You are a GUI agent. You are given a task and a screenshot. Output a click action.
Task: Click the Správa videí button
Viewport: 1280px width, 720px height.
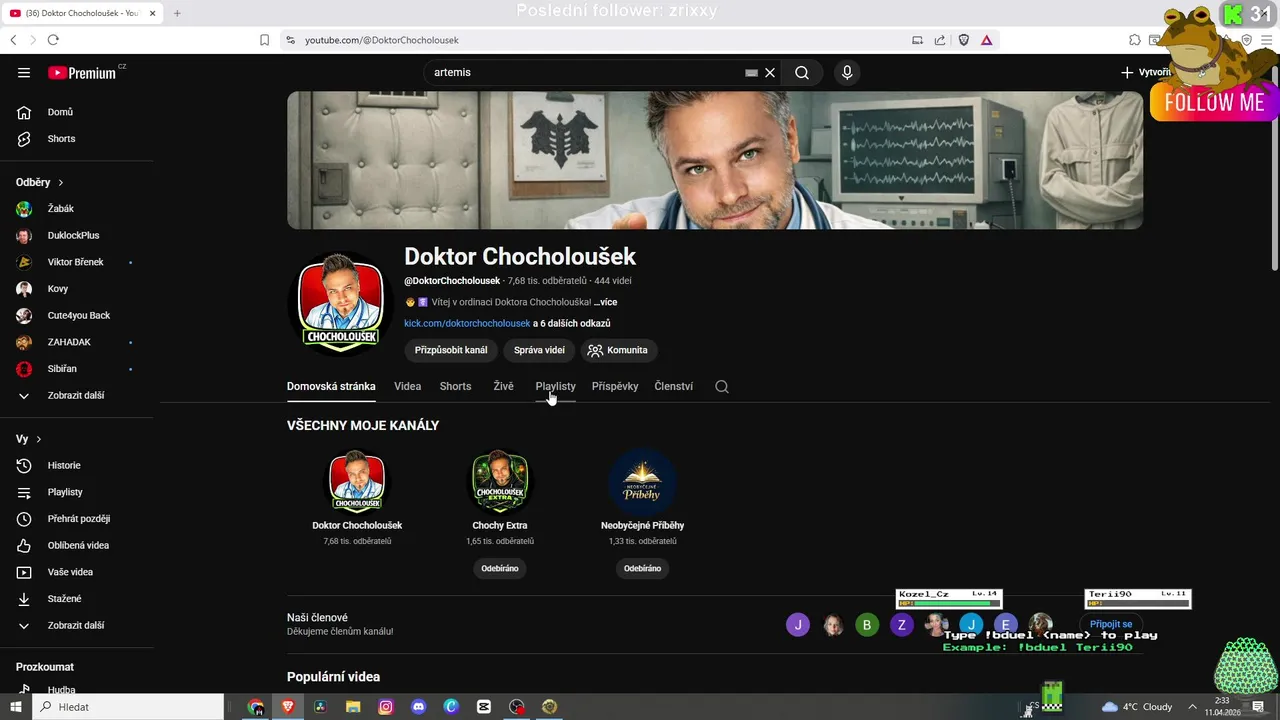539,350
